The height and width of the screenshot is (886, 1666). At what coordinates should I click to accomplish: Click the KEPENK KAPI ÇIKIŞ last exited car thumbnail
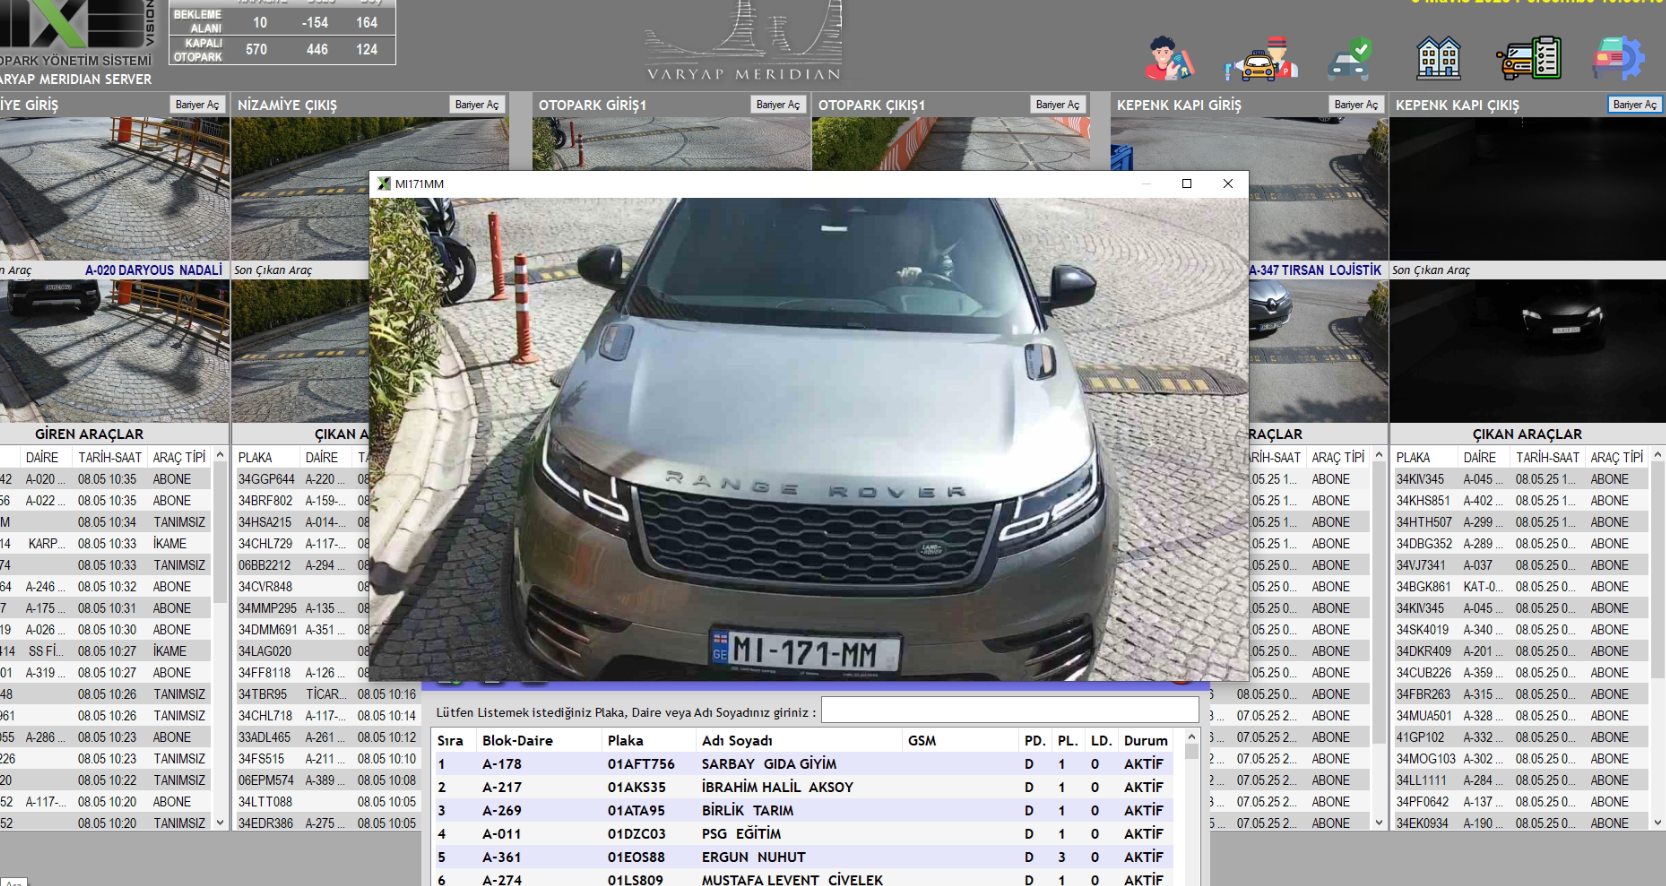tap(1527, 351)
